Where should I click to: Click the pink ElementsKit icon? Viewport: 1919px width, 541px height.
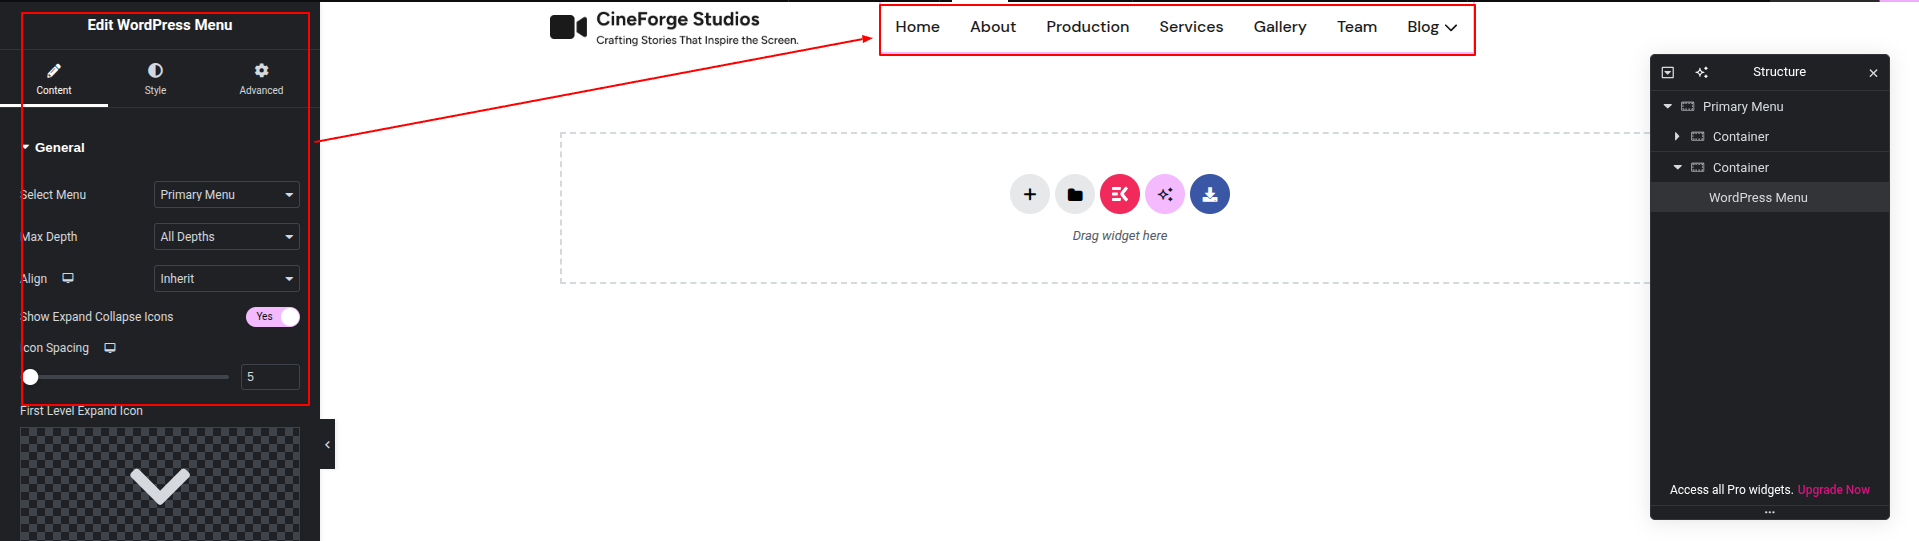pyautogui.click(x=1119, y=194)
